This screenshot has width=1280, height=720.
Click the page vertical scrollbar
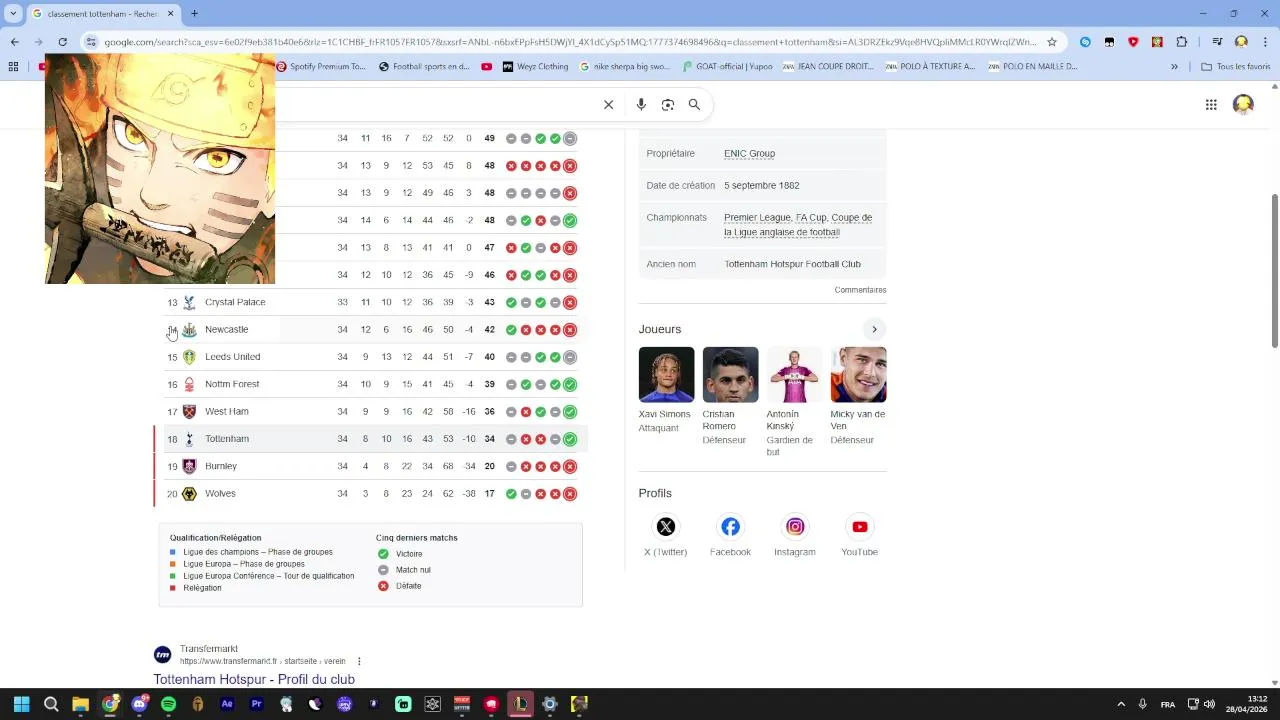click(x=1274, y=270)
